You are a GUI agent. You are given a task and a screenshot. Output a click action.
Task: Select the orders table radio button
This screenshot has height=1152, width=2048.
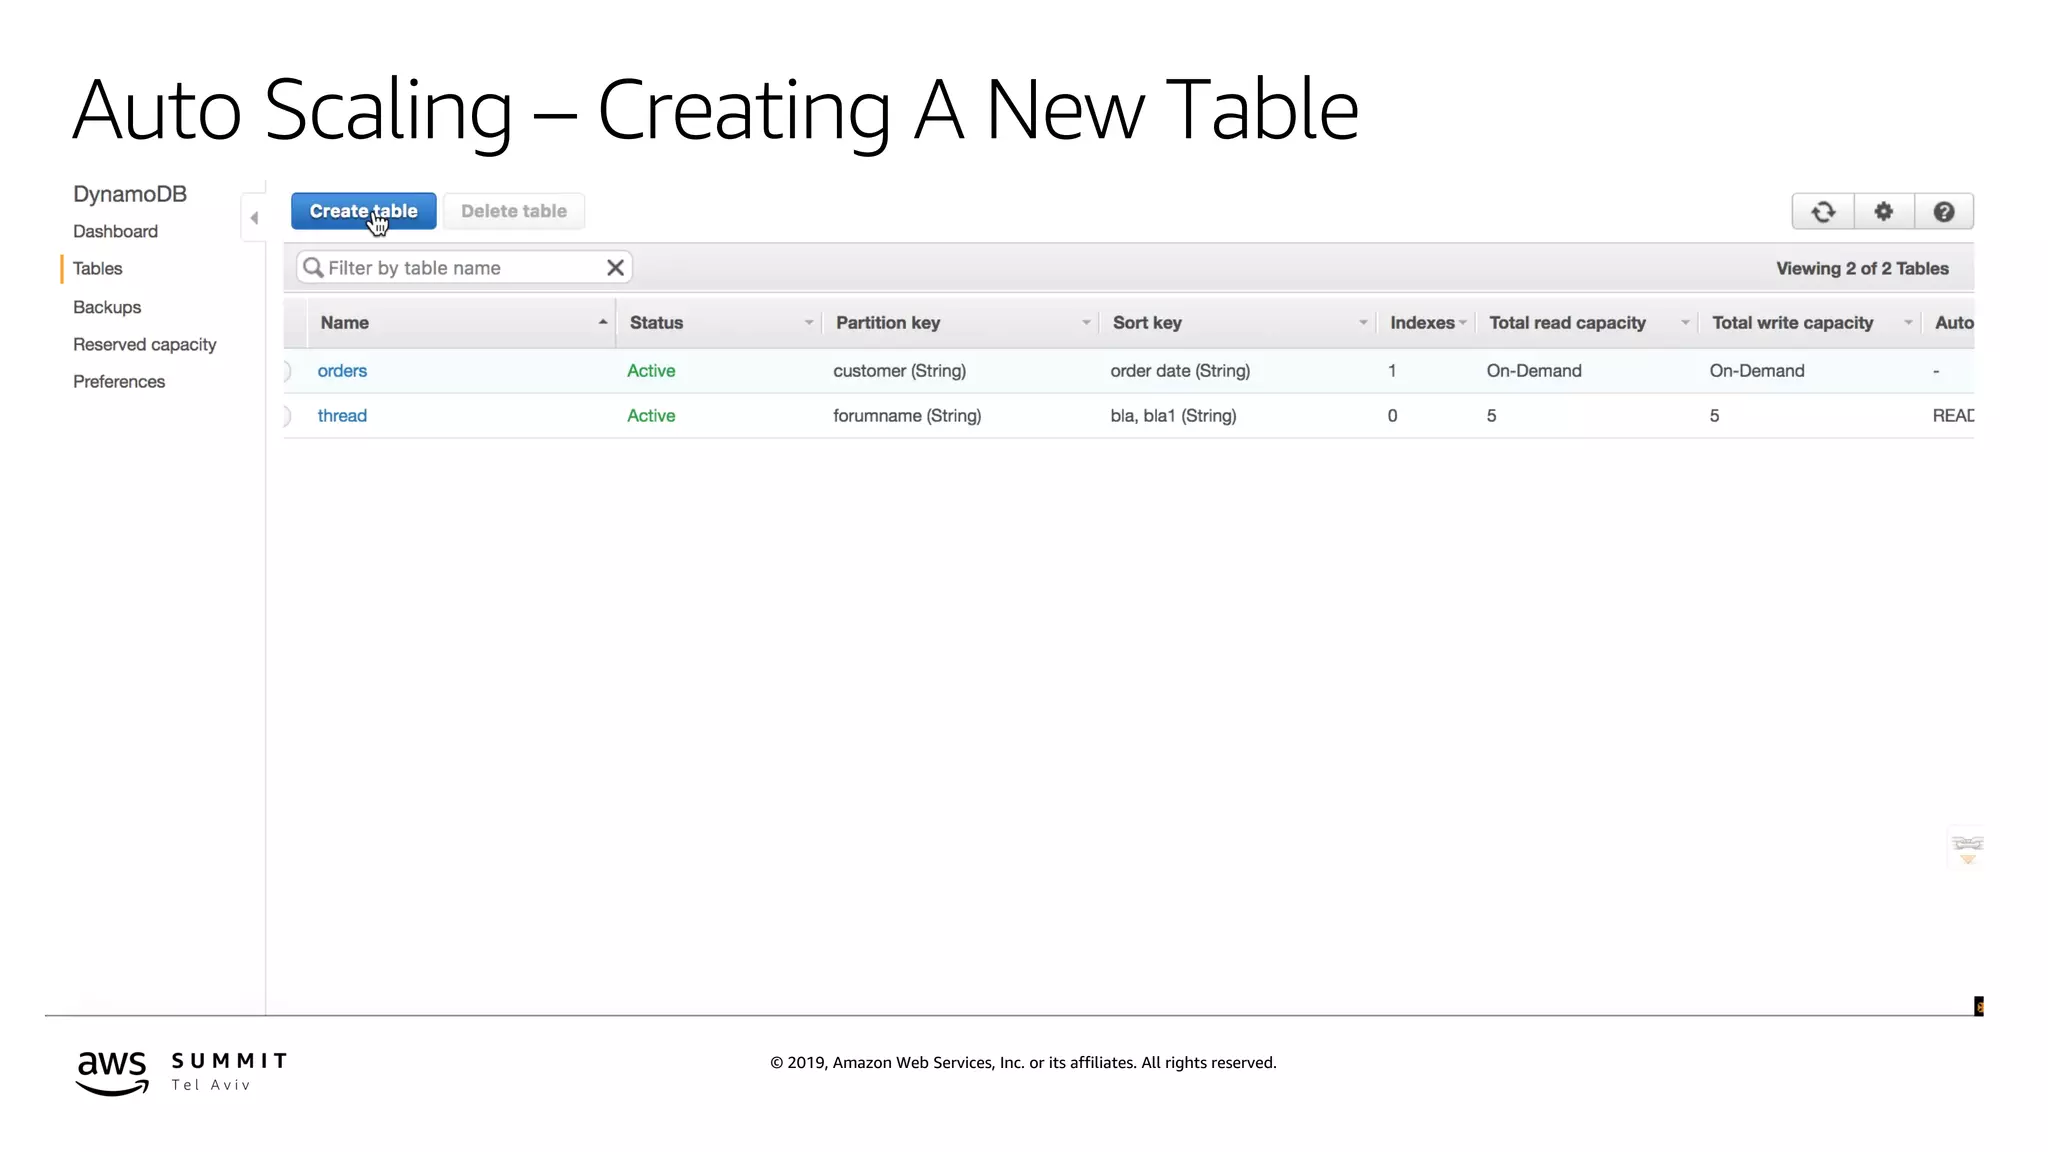[x=286, y=371]
